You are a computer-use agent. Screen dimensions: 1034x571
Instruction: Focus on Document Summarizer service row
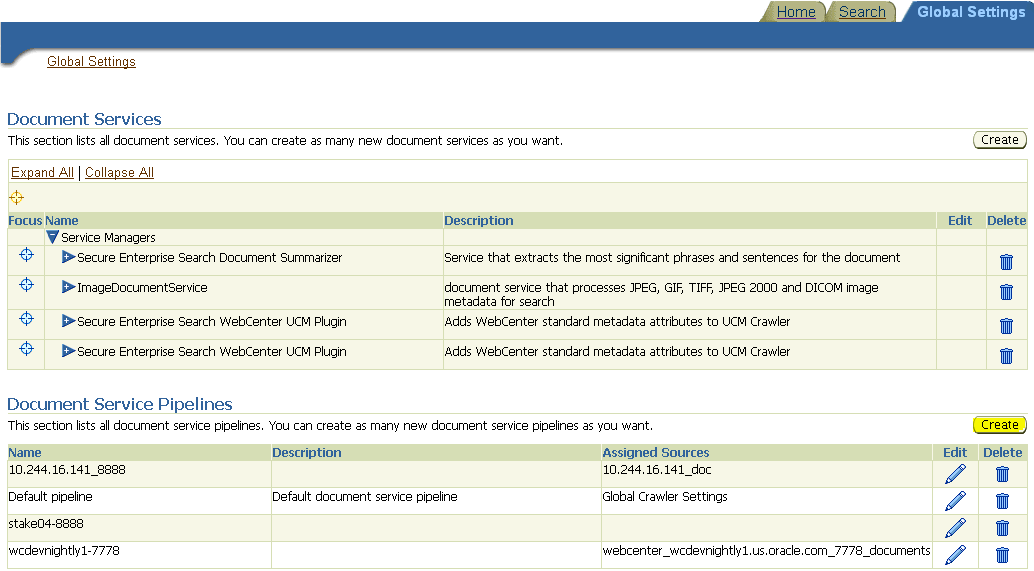[x=26, y=255]
